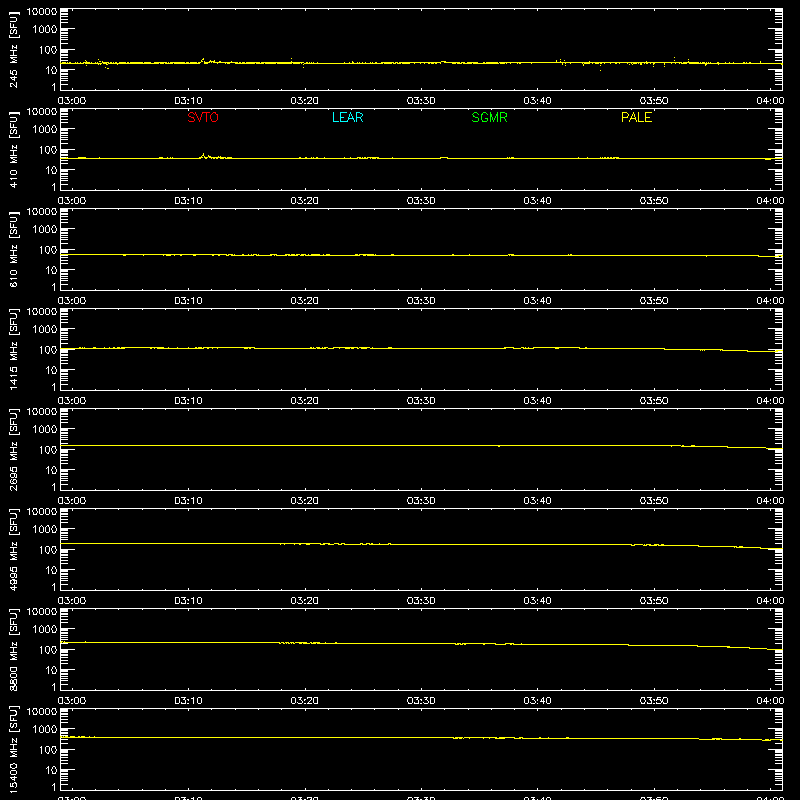Click the 03:50 time label below 410 MHz plot
Screen dimensions: 800x800
coord(654,201)
